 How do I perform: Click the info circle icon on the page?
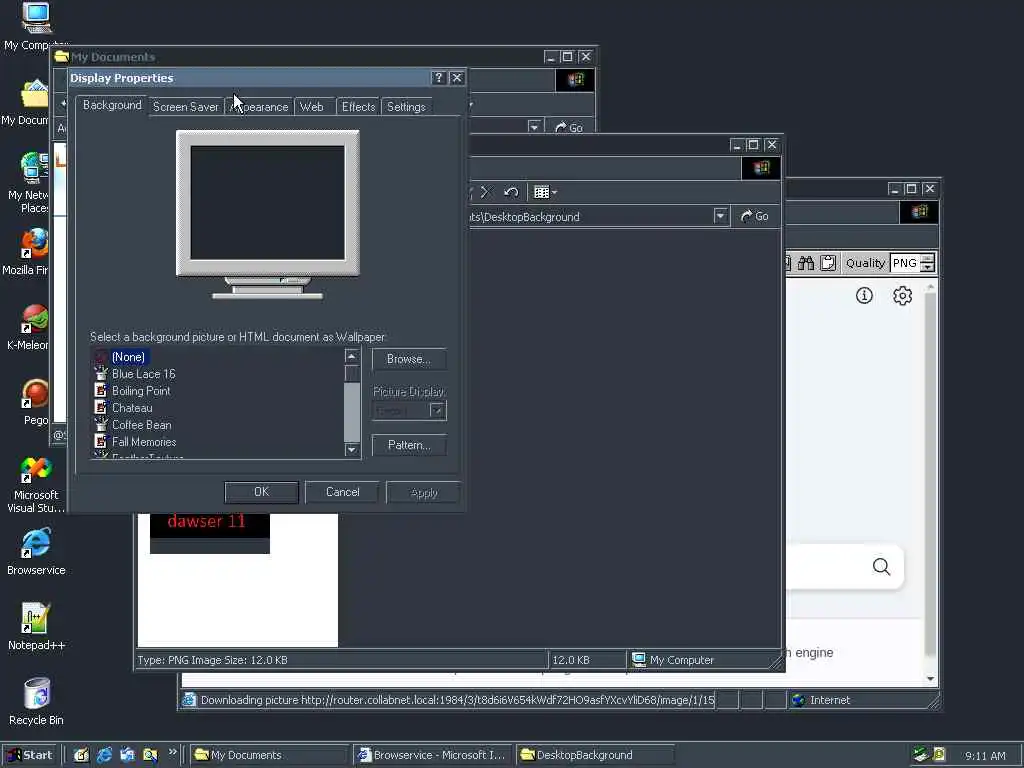[864, 296]
